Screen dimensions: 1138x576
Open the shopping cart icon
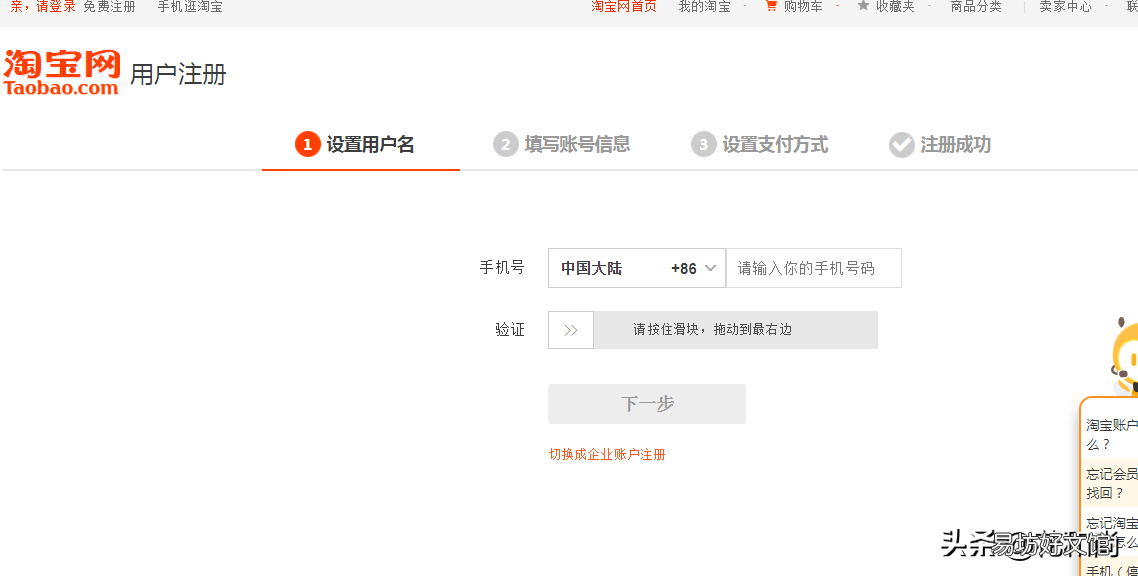coord(771,6)
